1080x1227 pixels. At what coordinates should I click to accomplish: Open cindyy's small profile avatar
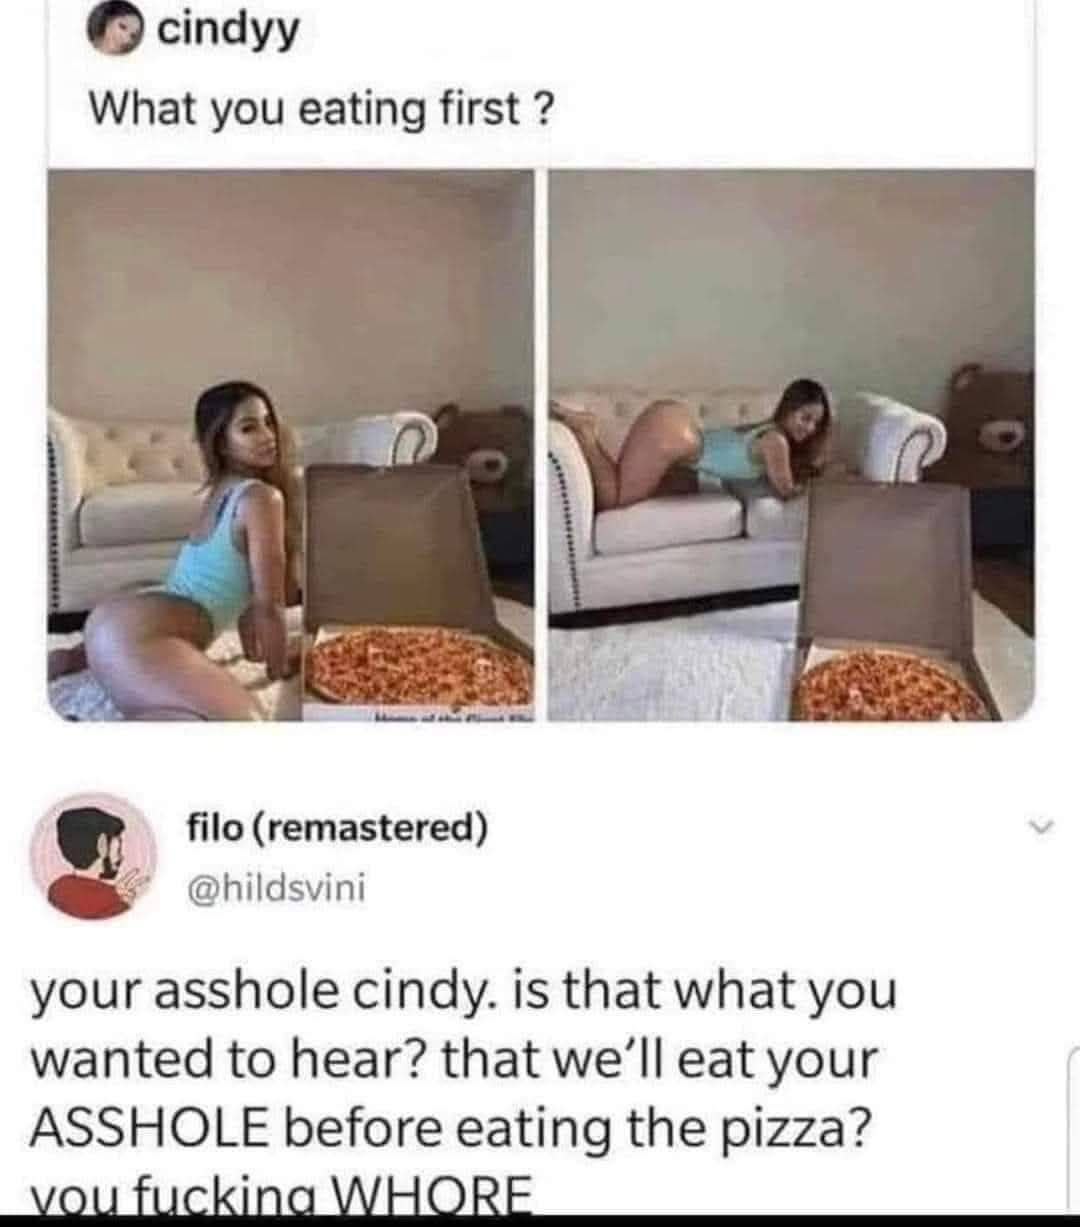(118, 31)
